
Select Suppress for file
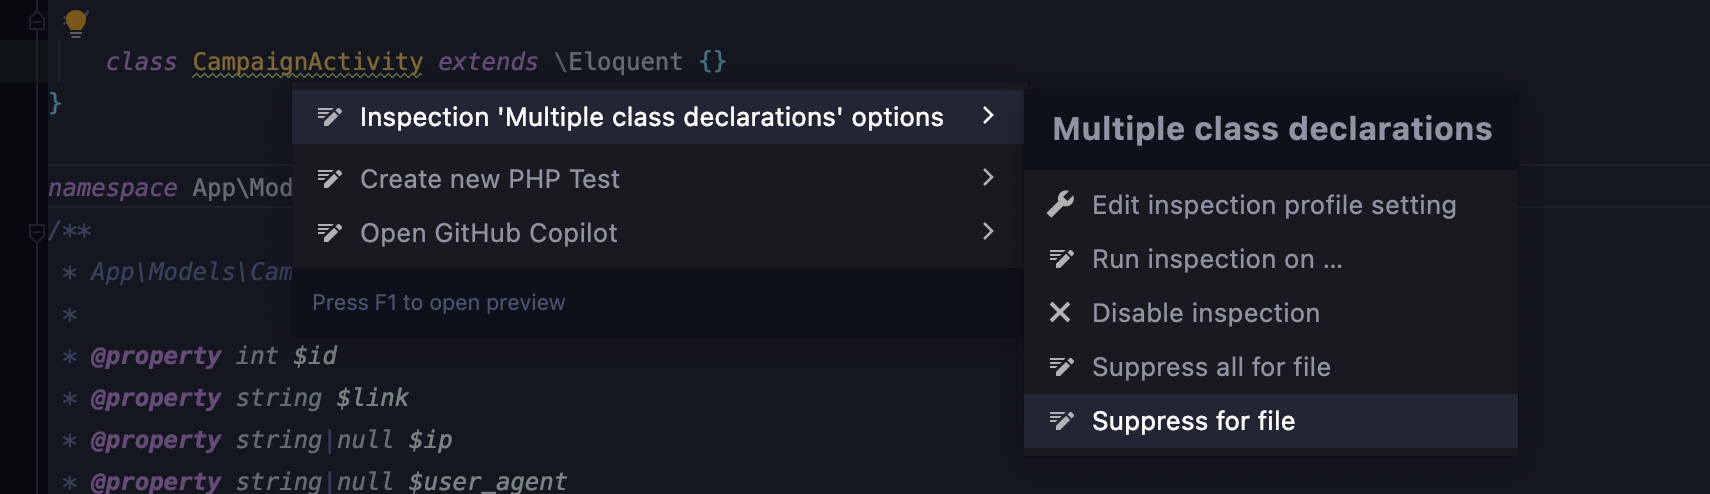pos(1271,421)
